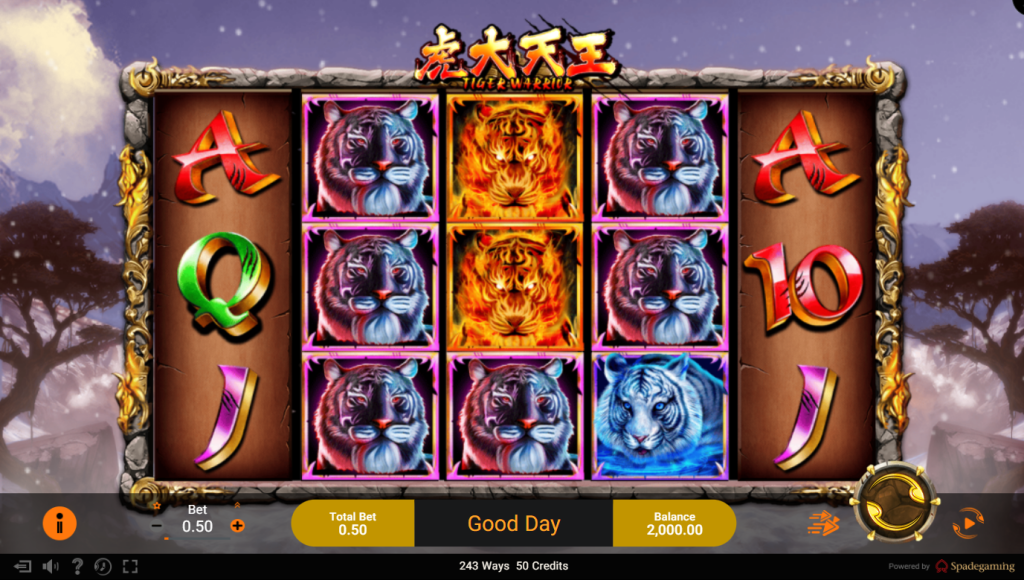Mute the game sound speaker icon

[50, 566]
